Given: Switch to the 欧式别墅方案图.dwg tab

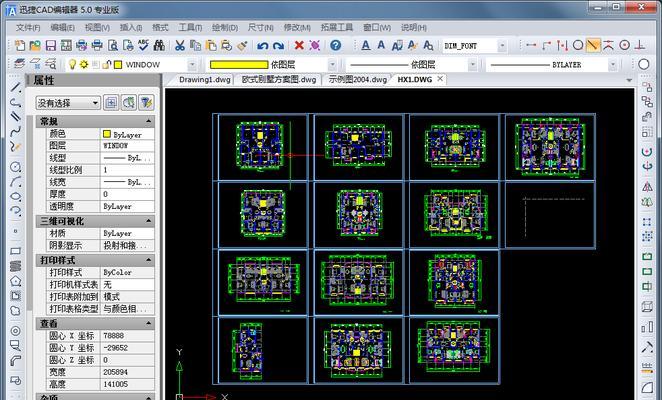Looking at the screenshot, I should (x=279, y=79).
